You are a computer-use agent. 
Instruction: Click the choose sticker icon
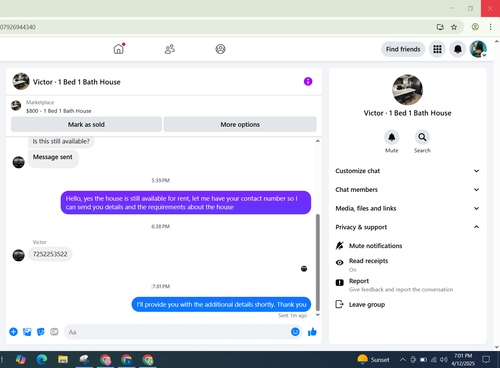click(41, 332)
